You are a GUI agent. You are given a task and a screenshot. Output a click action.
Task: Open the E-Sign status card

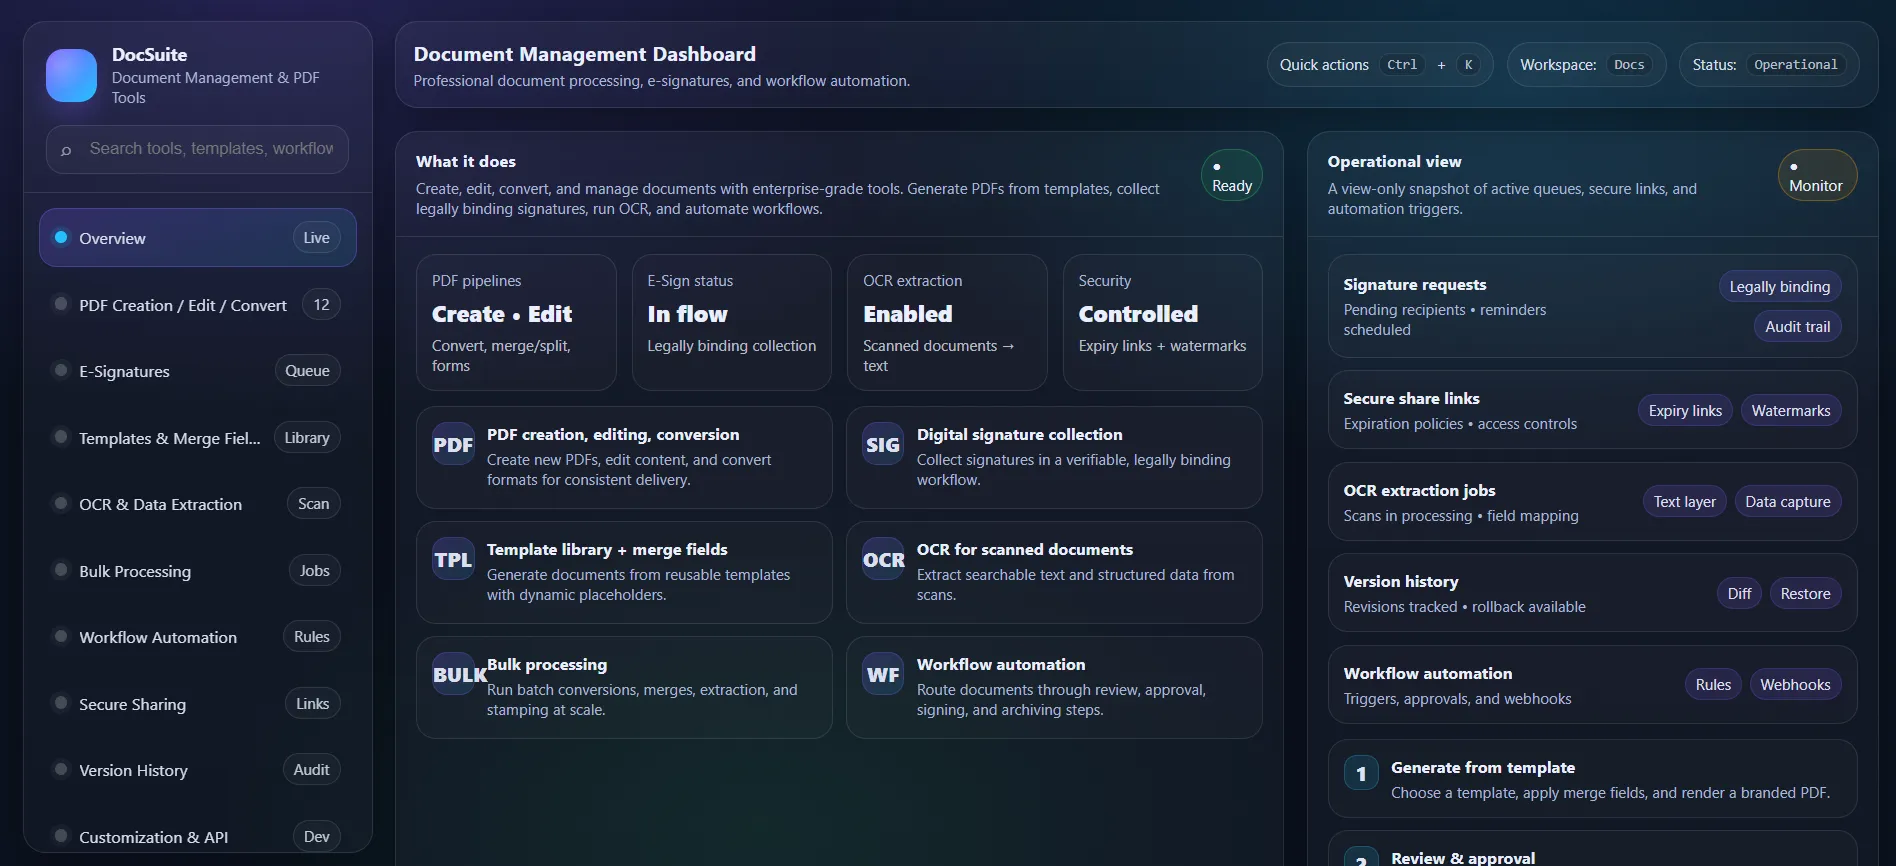coord(732,322)
